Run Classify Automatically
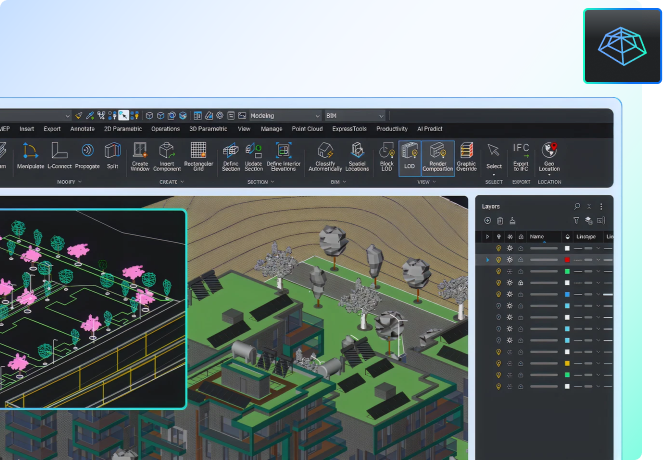Screen dimensions: 663x460 [x=326, y=155]
